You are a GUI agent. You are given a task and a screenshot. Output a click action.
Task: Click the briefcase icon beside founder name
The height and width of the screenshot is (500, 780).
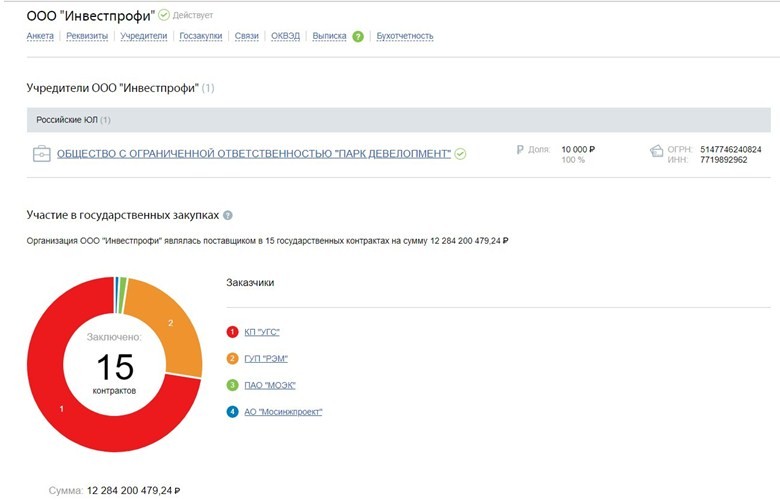click(x=42, y=154)
